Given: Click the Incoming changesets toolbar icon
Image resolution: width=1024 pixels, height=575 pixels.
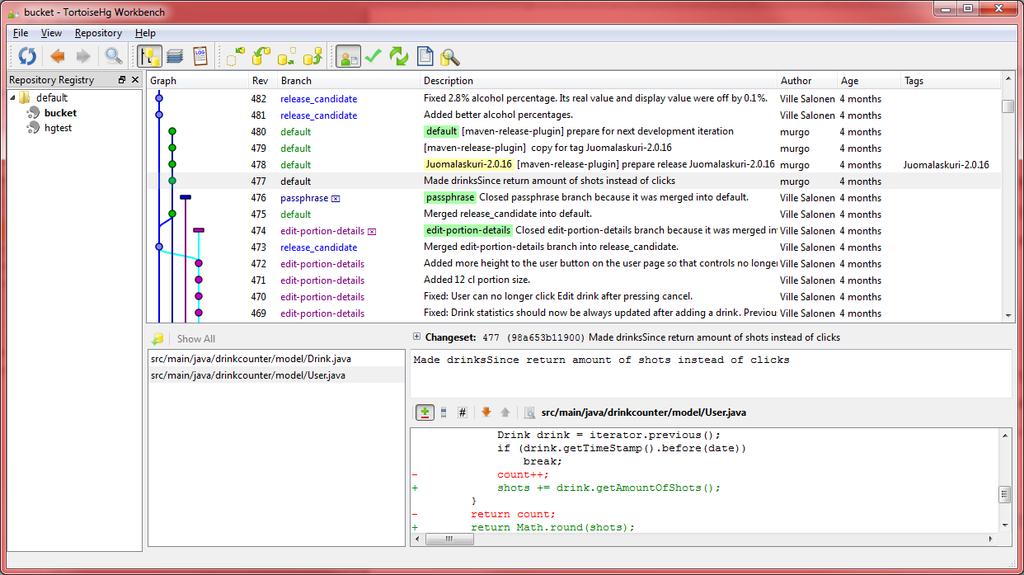Looking at the screenshot, I should click(x=235, y=57).
